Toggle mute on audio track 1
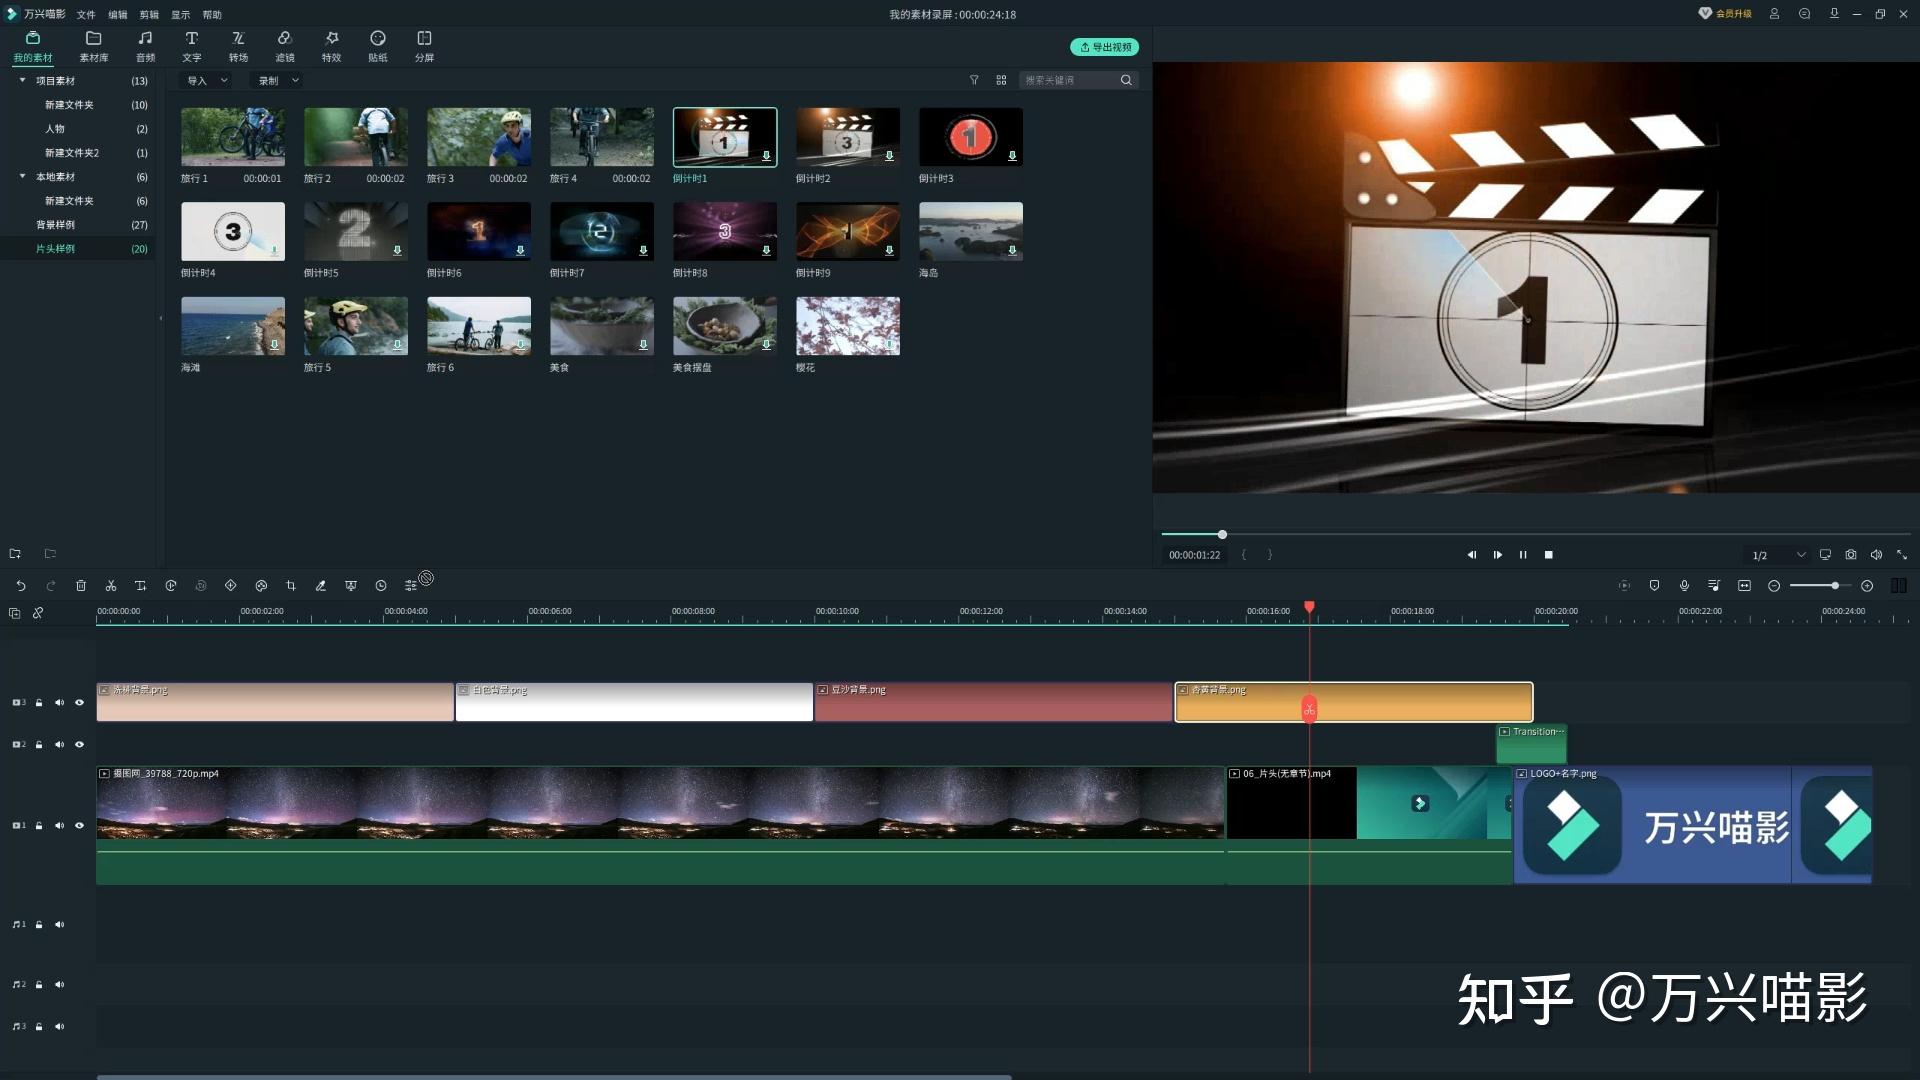Screen dimensions: 1920x1080 click(59, 923)
